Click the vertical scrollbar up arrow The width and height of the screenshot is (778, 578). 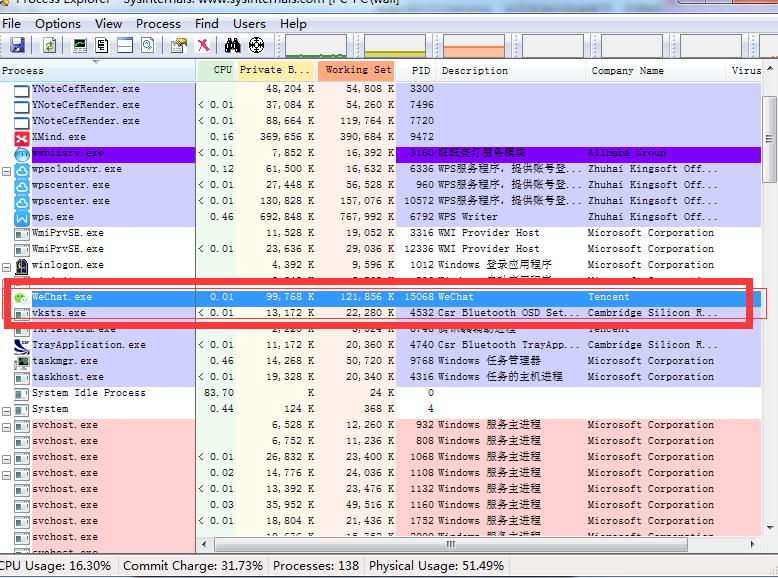770,68
